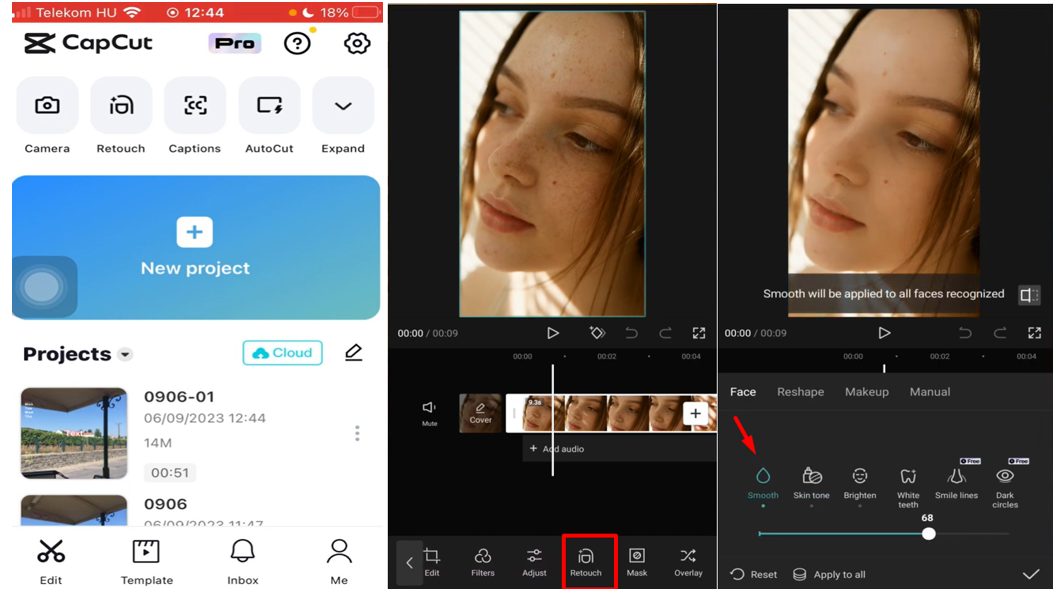The width and height of the screenshot is (1053, 590).
Task: Open the Adjust tool
Action: (535, 562)
